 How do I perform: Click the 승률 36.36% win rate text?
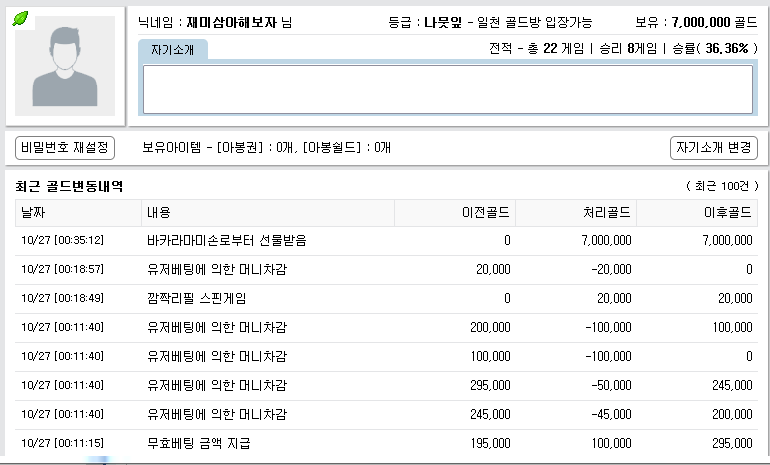(715, 48)
